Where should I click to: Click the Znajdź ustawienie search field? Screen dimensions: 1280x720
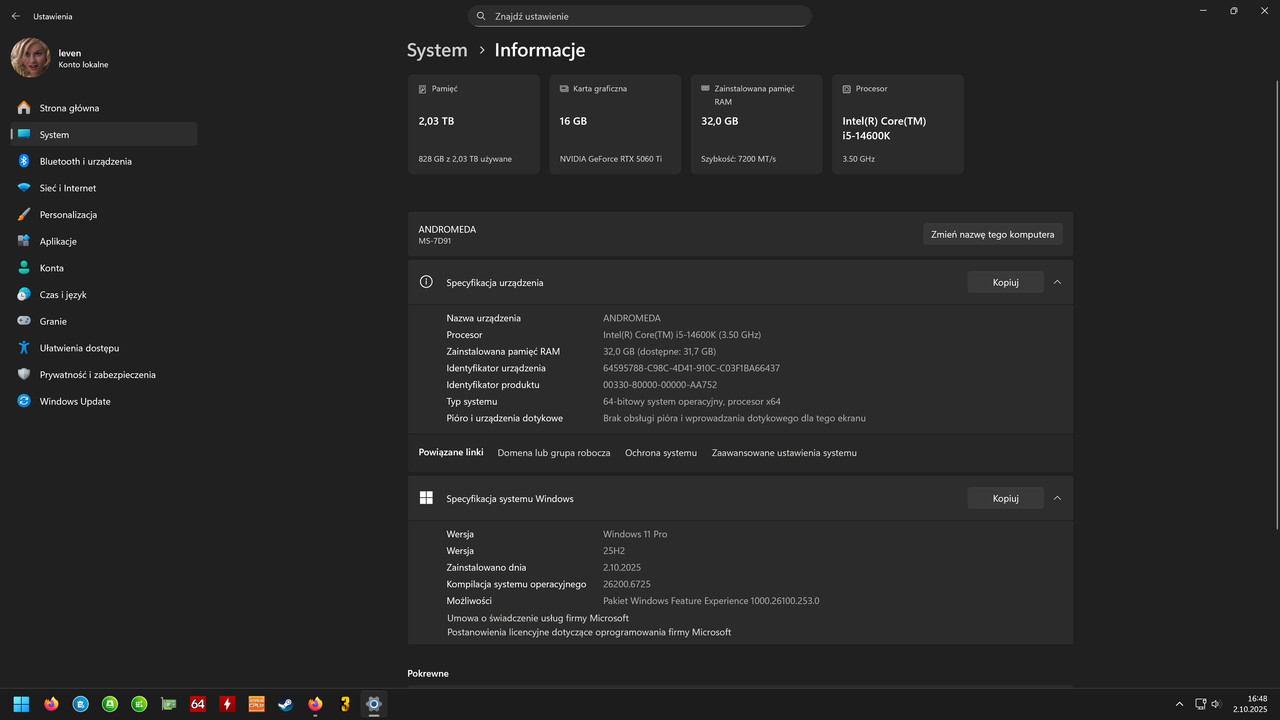point(639,16)
